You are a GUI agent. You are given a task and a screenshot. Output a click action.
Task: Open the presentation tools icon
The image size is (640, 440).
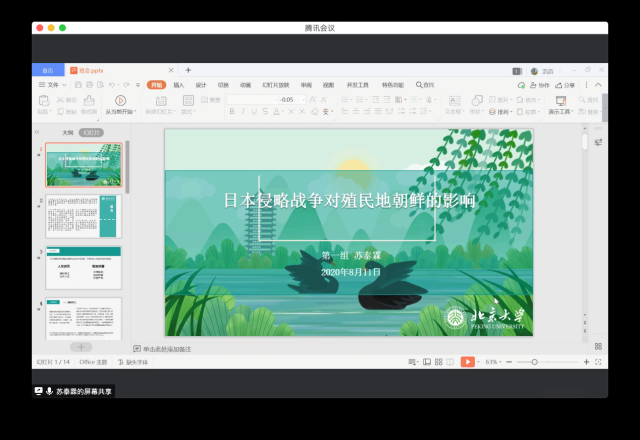[559, 100]
